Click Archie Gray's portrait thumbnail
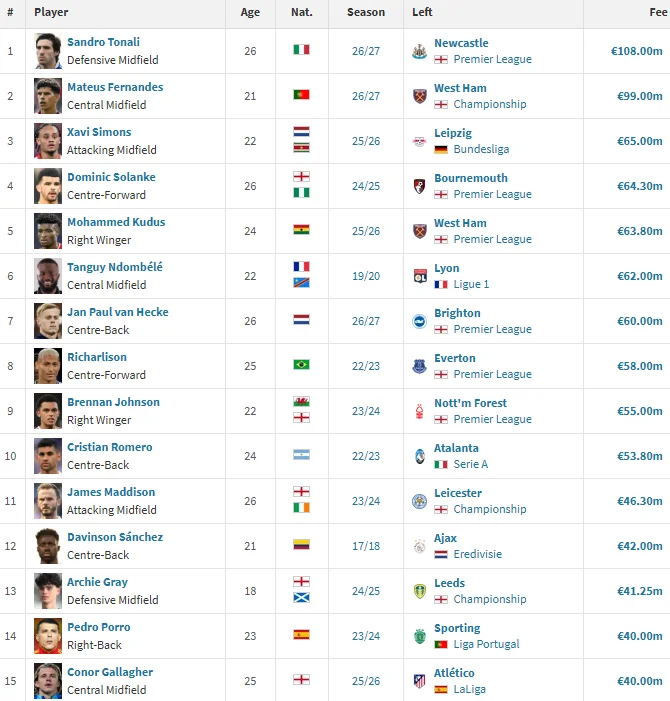 coord(48,591)
